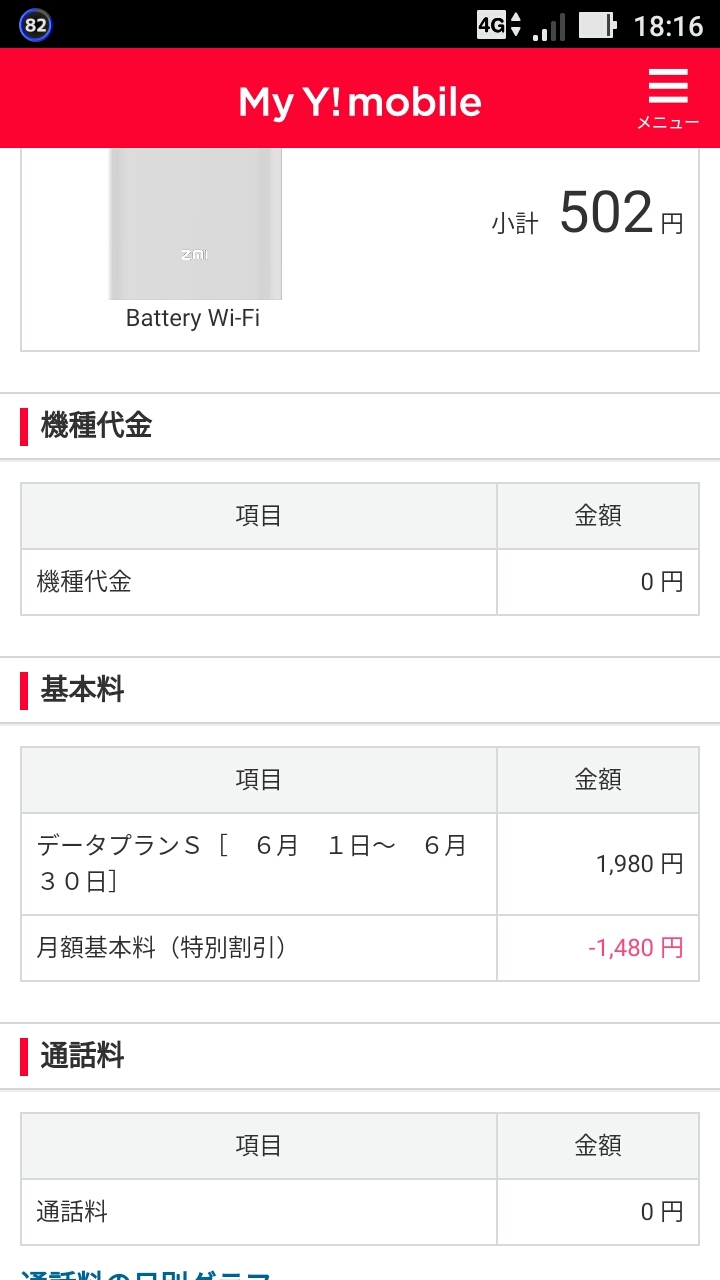Tap the 18:16 clock in status bar

point(669,26)
